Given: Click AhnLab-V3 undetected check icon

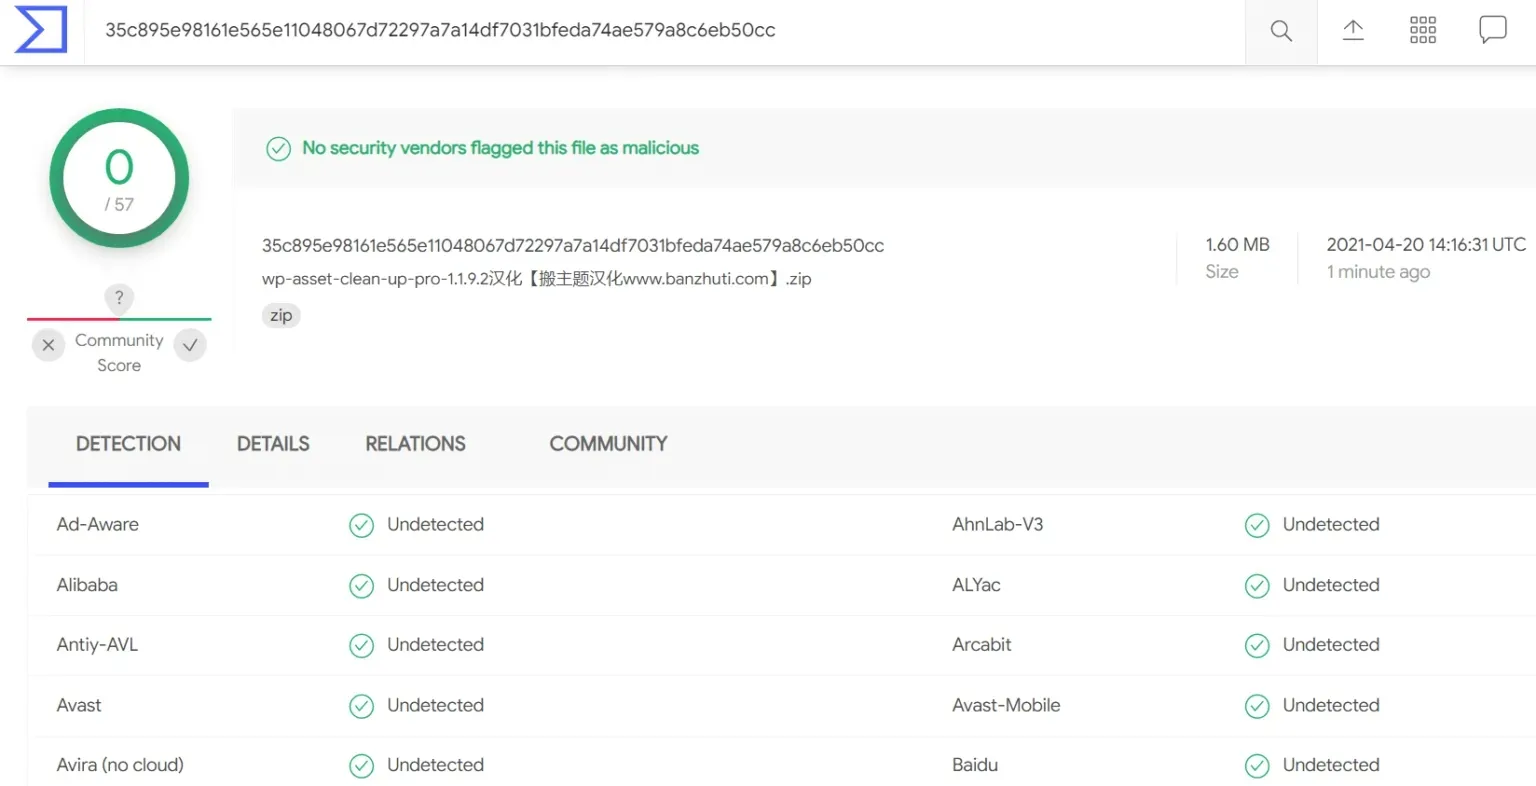Looking at the screenshot, I should pyautogui.click(x=1257, y=525).
